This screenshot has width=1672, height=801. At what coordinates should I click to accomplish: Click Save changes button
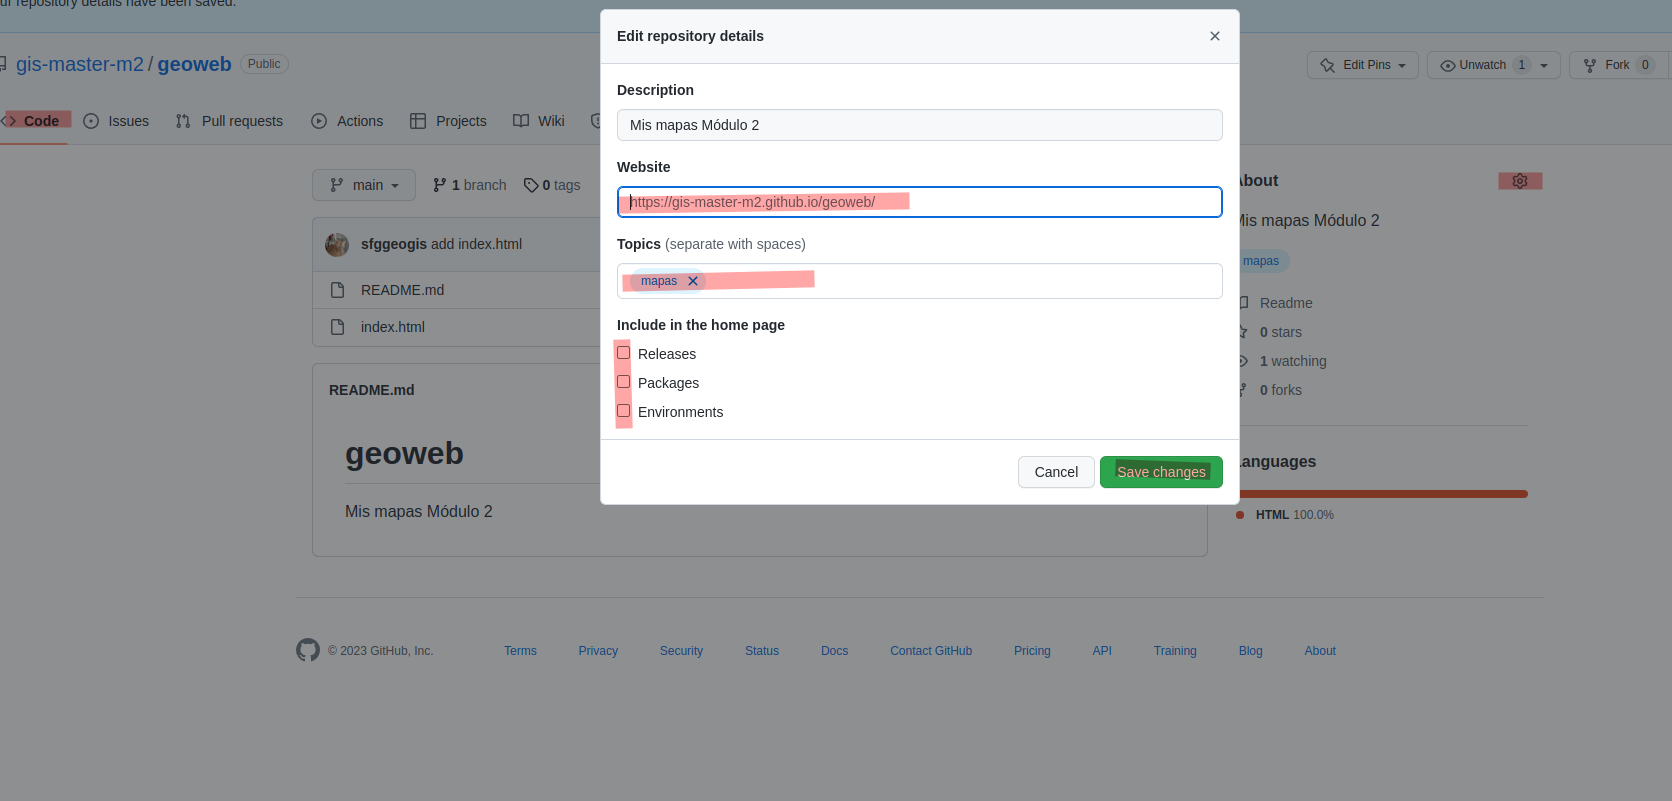(x=1161, y=472)
